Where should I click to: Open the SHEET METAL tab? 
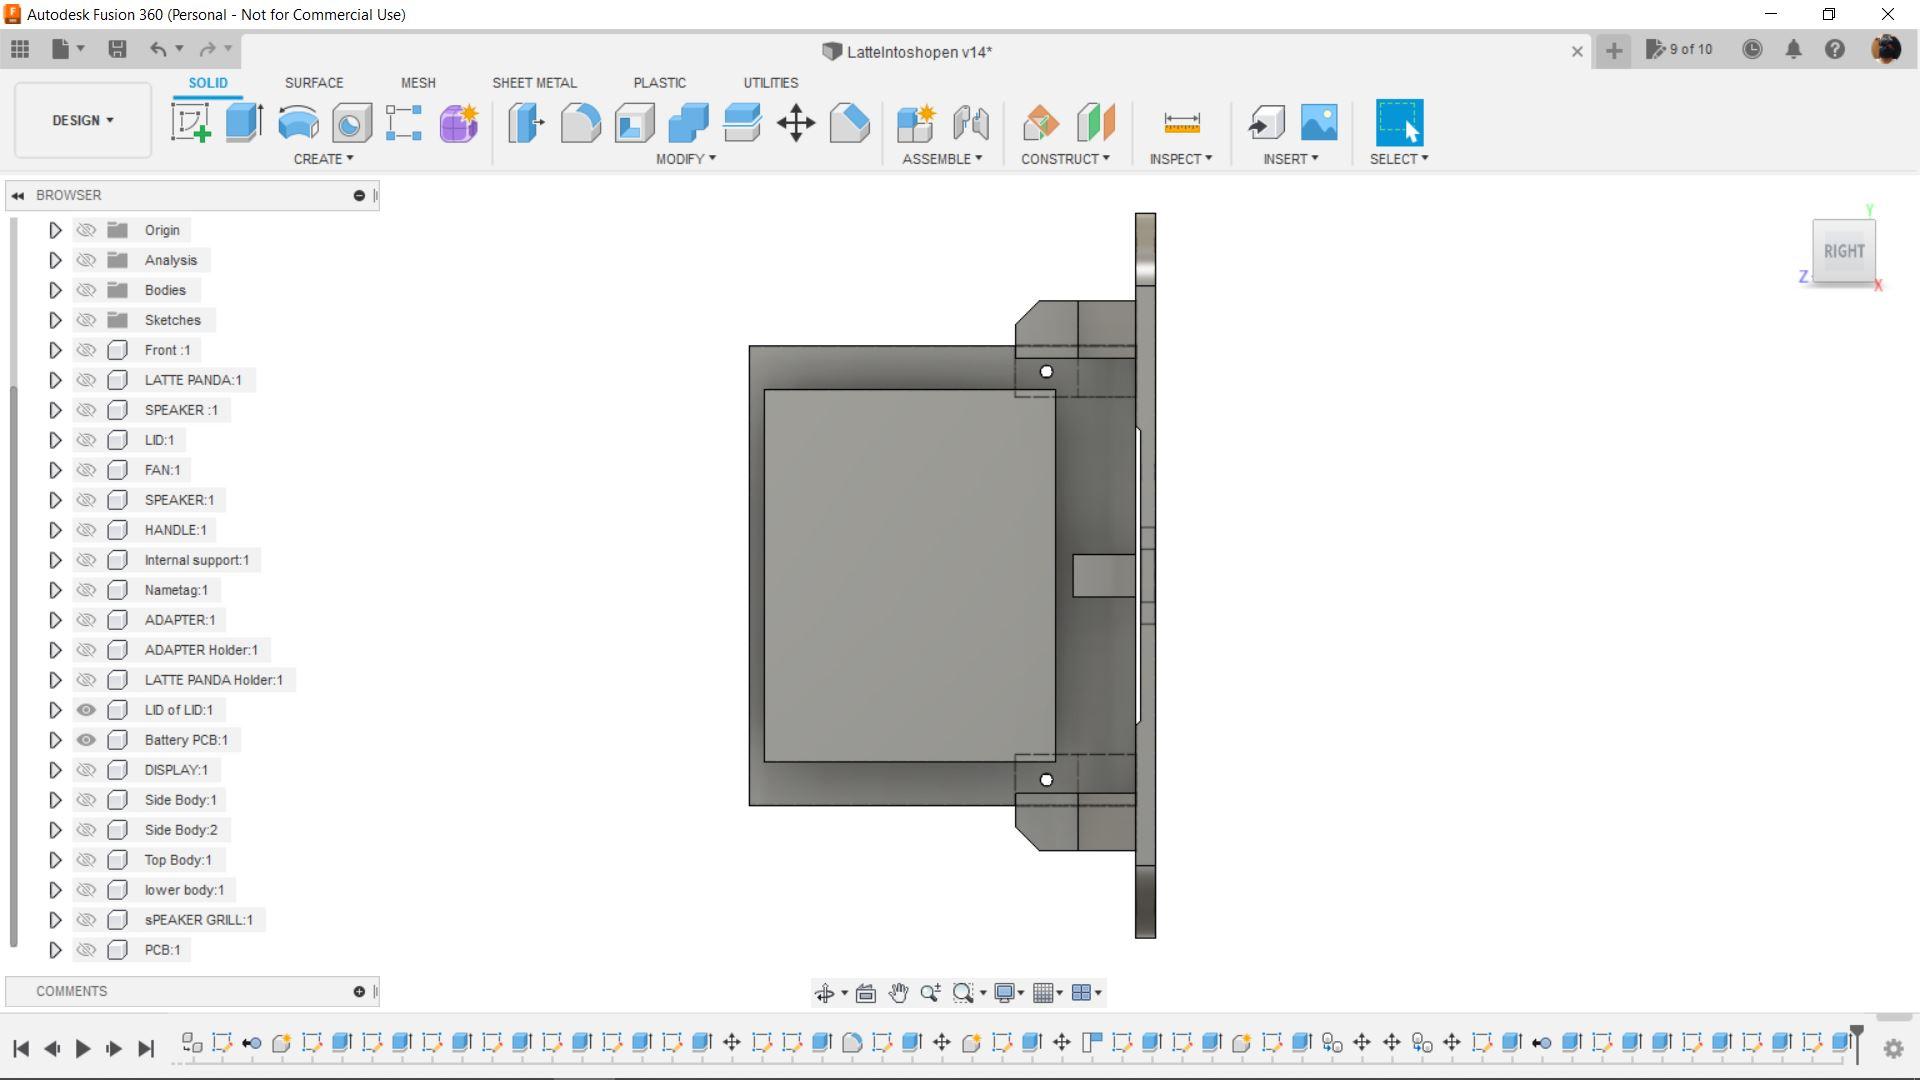[534, 83]
